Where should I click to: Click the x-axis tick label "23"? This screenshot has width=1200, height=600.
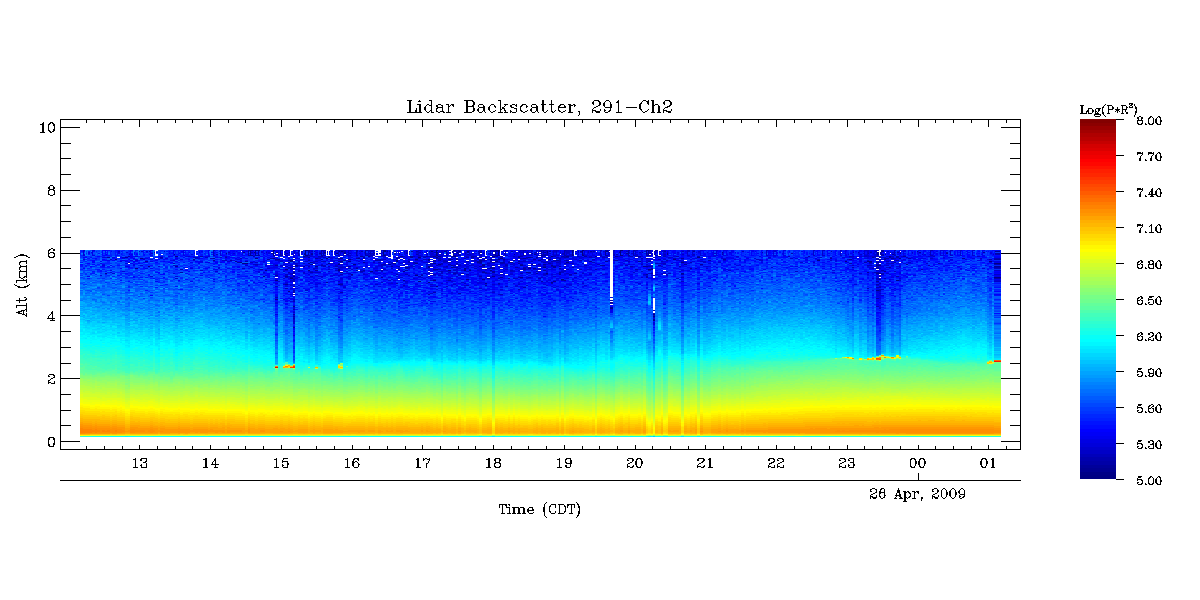[x=847, y=463]
